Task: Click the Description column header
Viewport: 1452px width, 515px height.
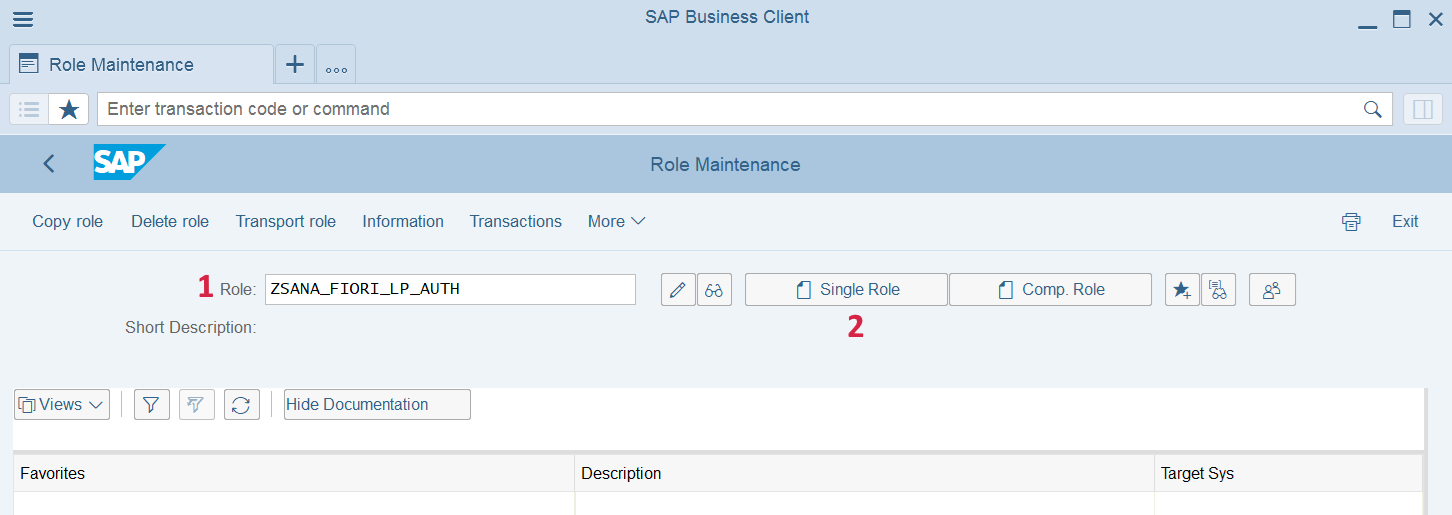Action: [864, 473]
